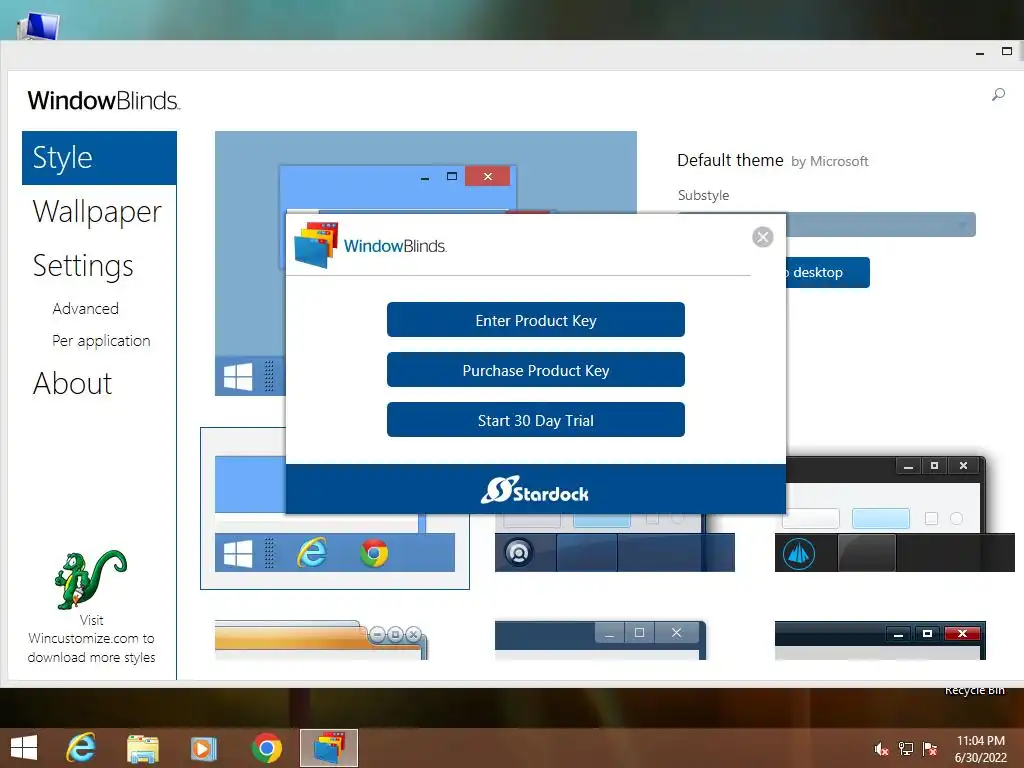Expand the Substyle dropdown
Image resolution: width=1024 pixels, height=768 pixels.
(x=882, y=225)
